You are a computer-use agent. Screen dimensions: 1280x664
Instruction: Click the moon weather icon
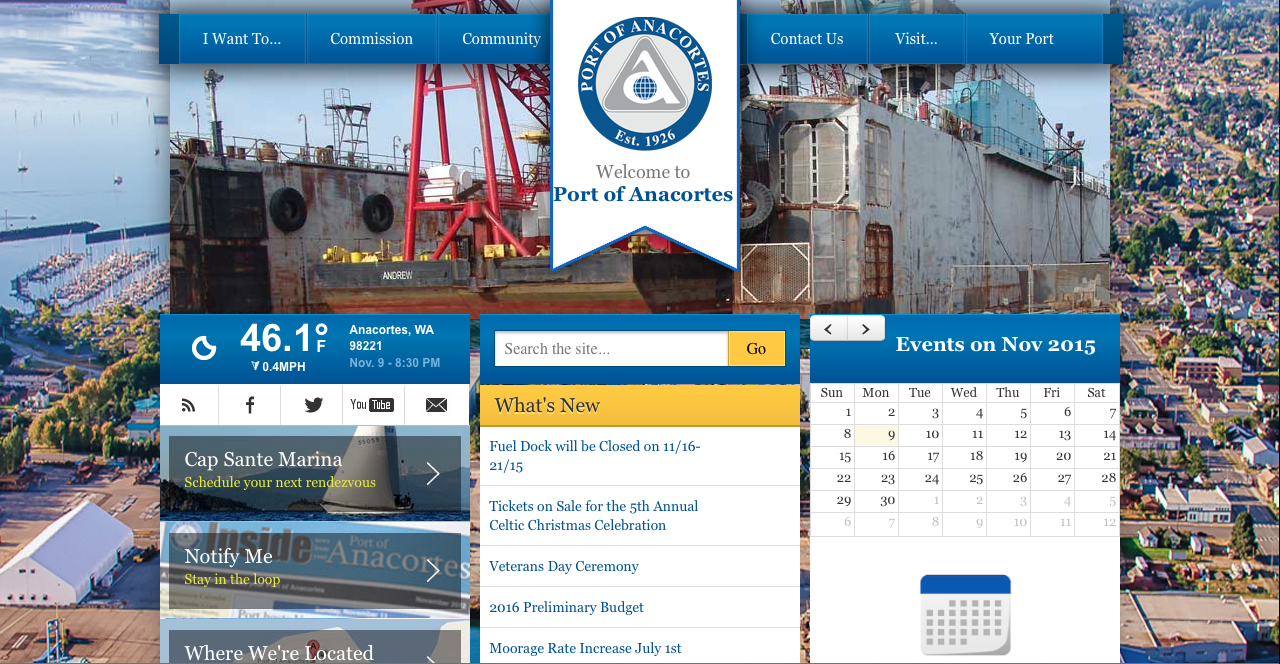204,348
